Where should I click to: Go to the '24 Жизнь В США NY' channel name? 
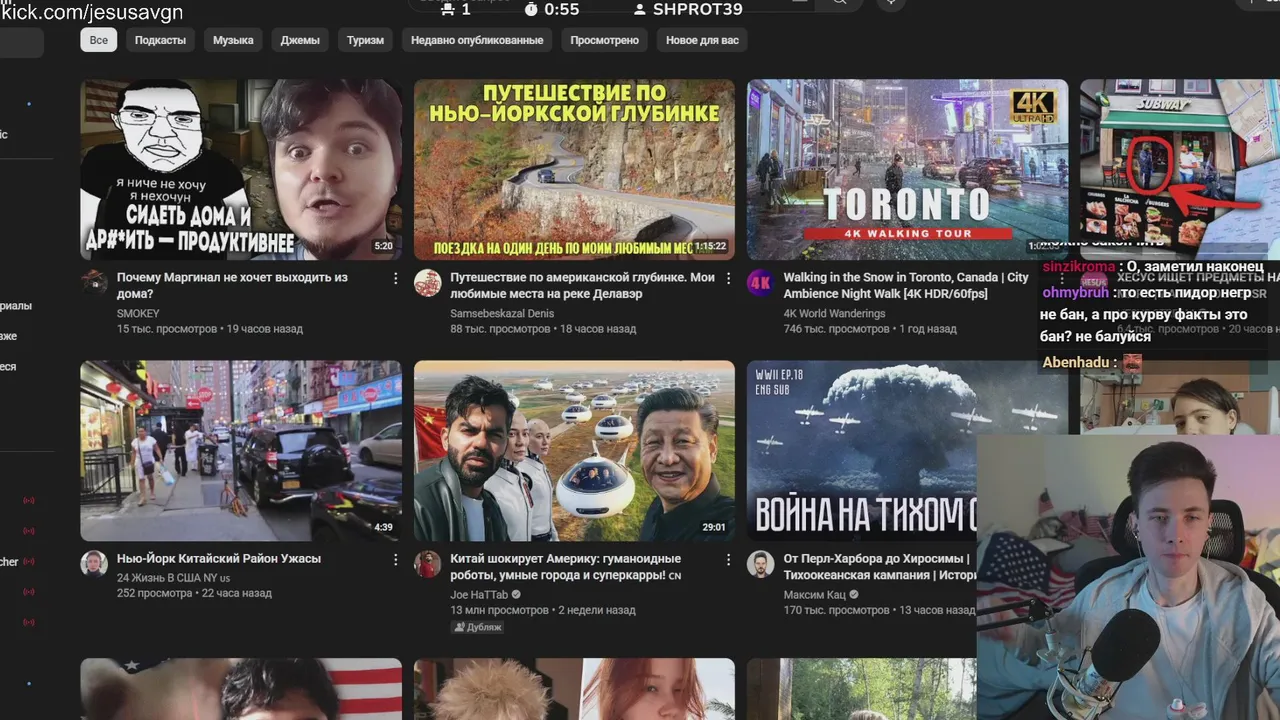point(173,578)
